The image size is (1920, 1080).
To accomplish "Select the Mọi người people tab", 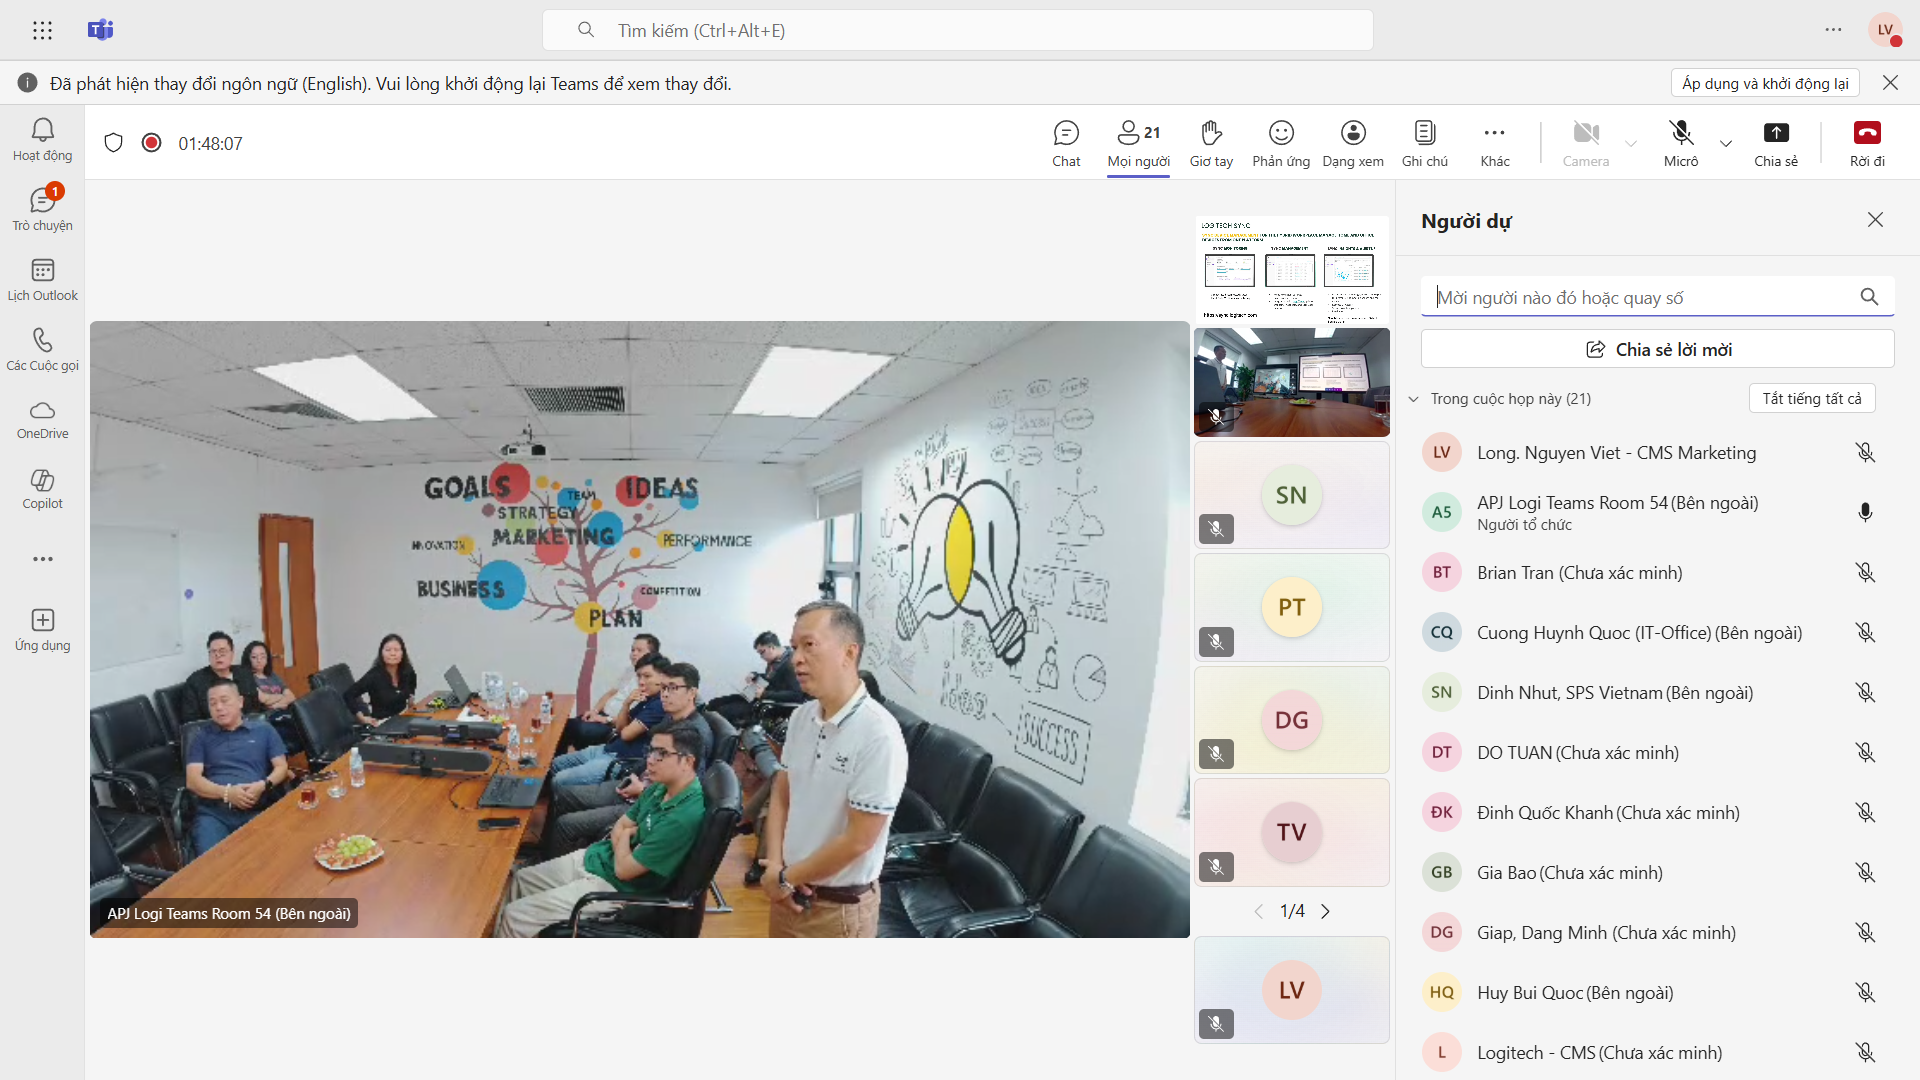I will (x=1138, y=143).
